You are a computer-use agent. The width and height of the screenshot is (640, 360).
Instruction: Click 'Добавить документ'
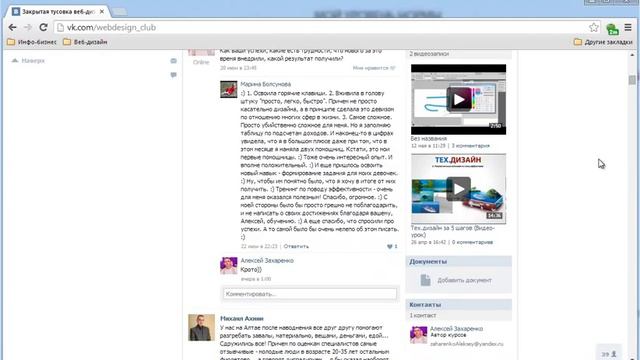click(464, 280)
